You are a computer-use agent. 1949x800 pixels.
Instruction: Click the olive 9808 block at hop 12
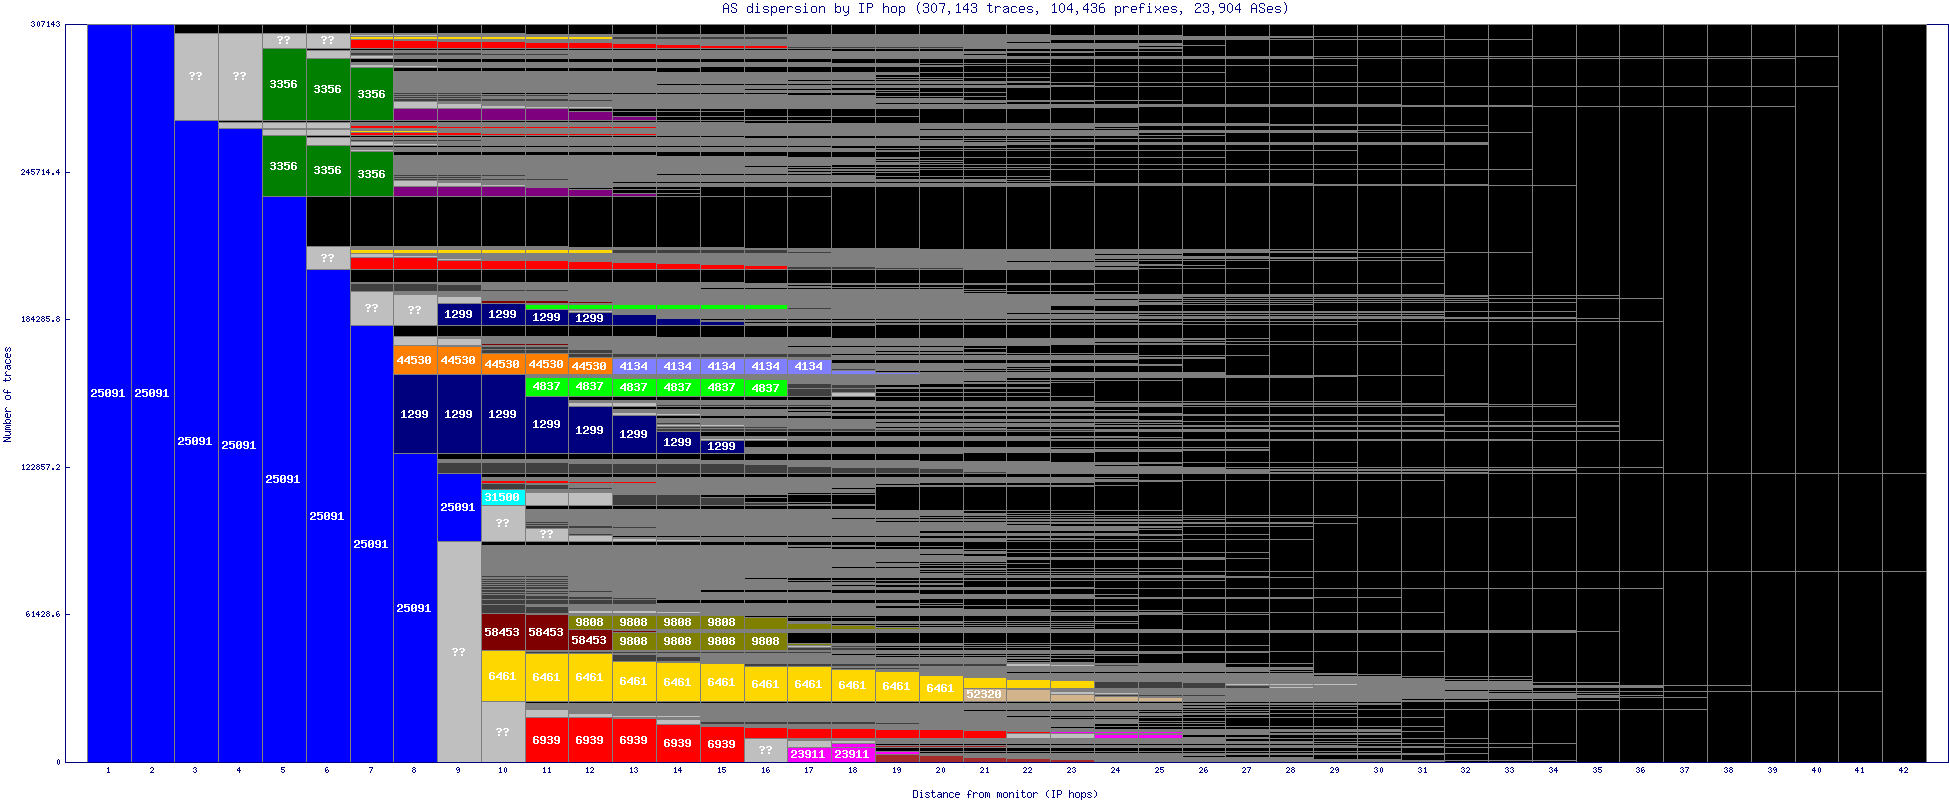pos(590,622)
